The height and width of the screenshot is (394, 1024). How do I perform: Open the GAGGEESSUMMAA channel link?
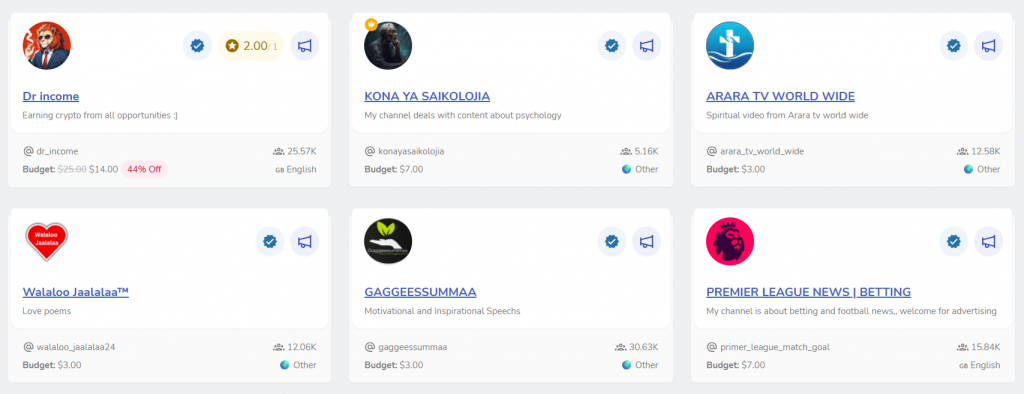pos(421,292)
